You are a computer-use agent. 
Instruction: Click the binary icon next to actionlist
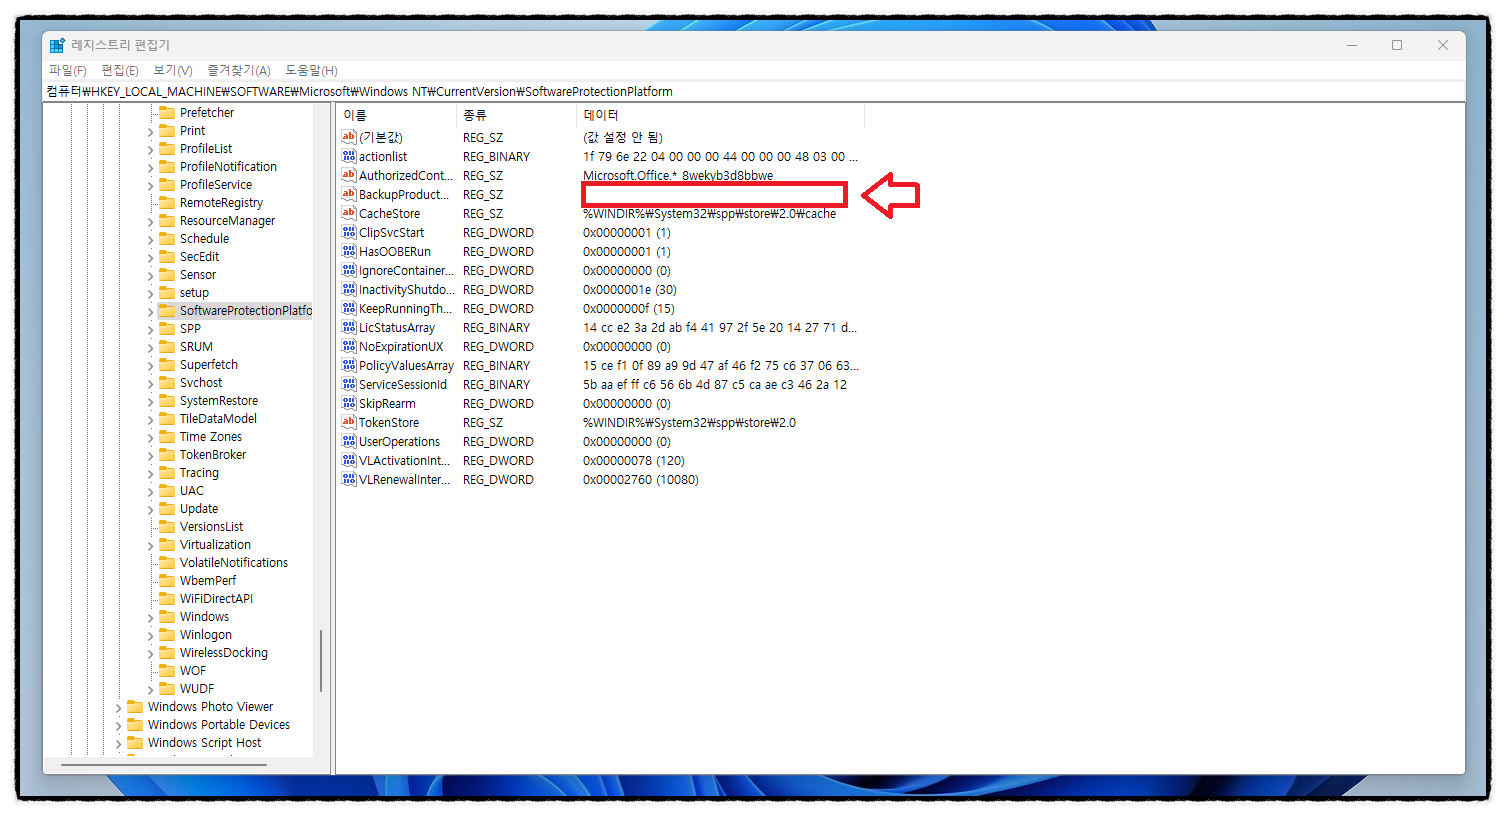pos(349,156)
